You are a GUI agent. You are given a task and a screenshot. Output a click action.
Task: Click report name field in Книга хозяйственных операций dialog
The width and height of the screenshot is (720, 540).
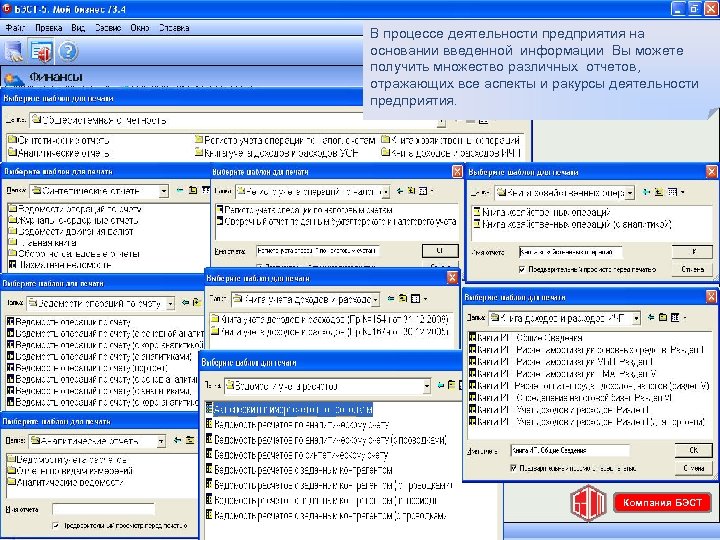570,252
